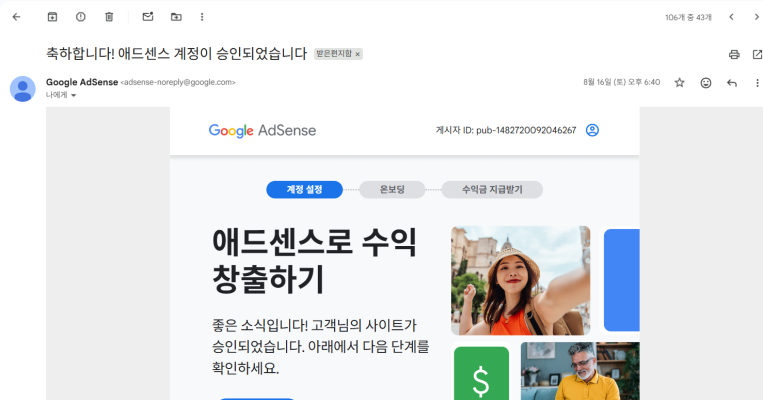The height and width of the screenshot is (400, 763).
Task: Archive this email
Action: pyautogui.click(x=52, y=17)
